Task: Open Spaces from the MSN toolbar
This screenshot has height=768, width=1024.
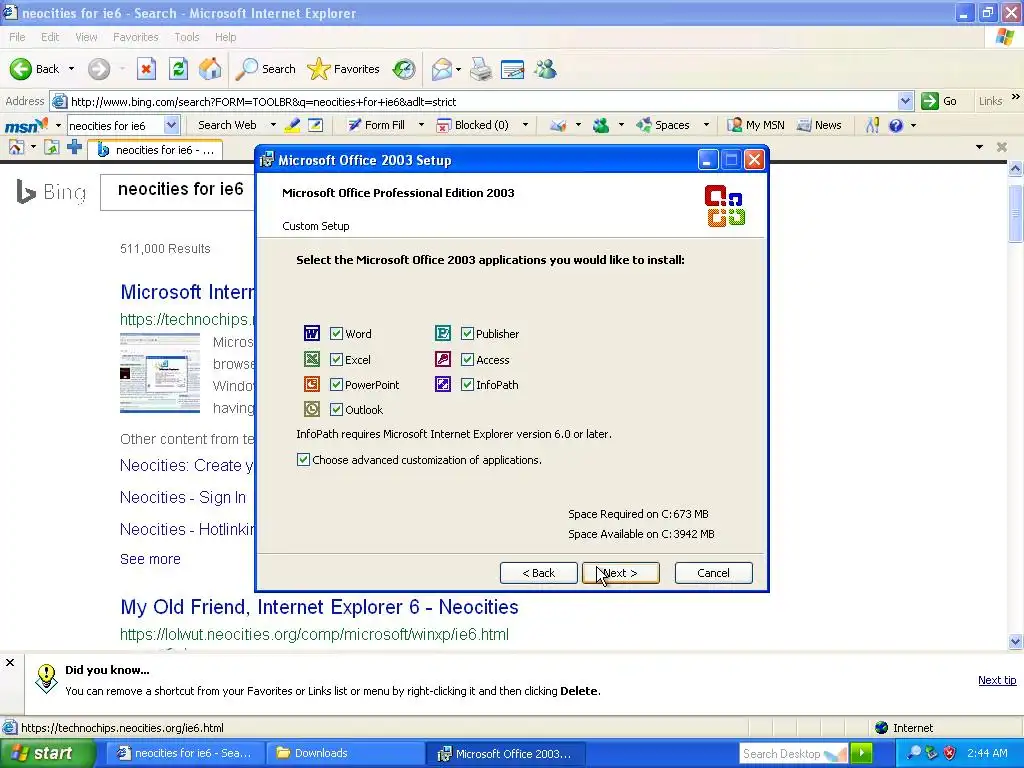Action: coord(663,125)
